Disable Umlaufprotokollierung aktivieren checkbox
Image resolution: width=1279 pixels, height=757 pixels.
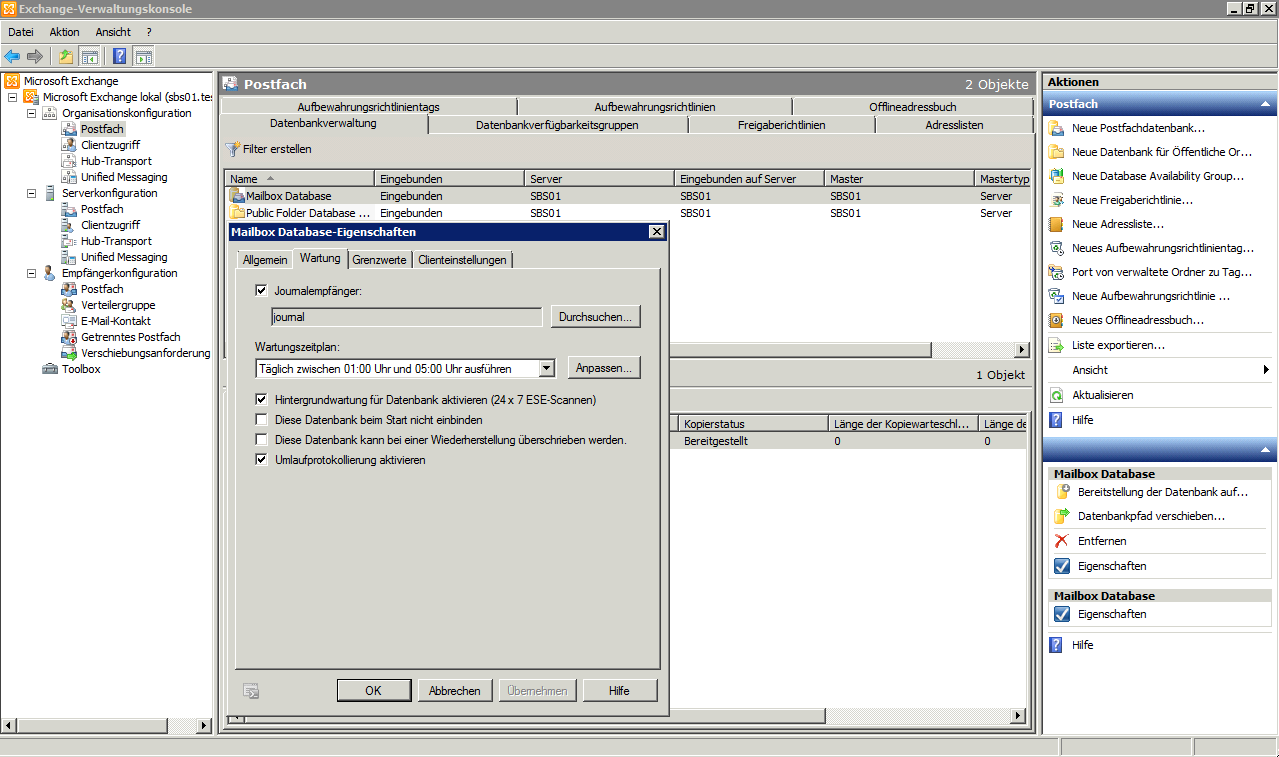[x=262, y=460]
